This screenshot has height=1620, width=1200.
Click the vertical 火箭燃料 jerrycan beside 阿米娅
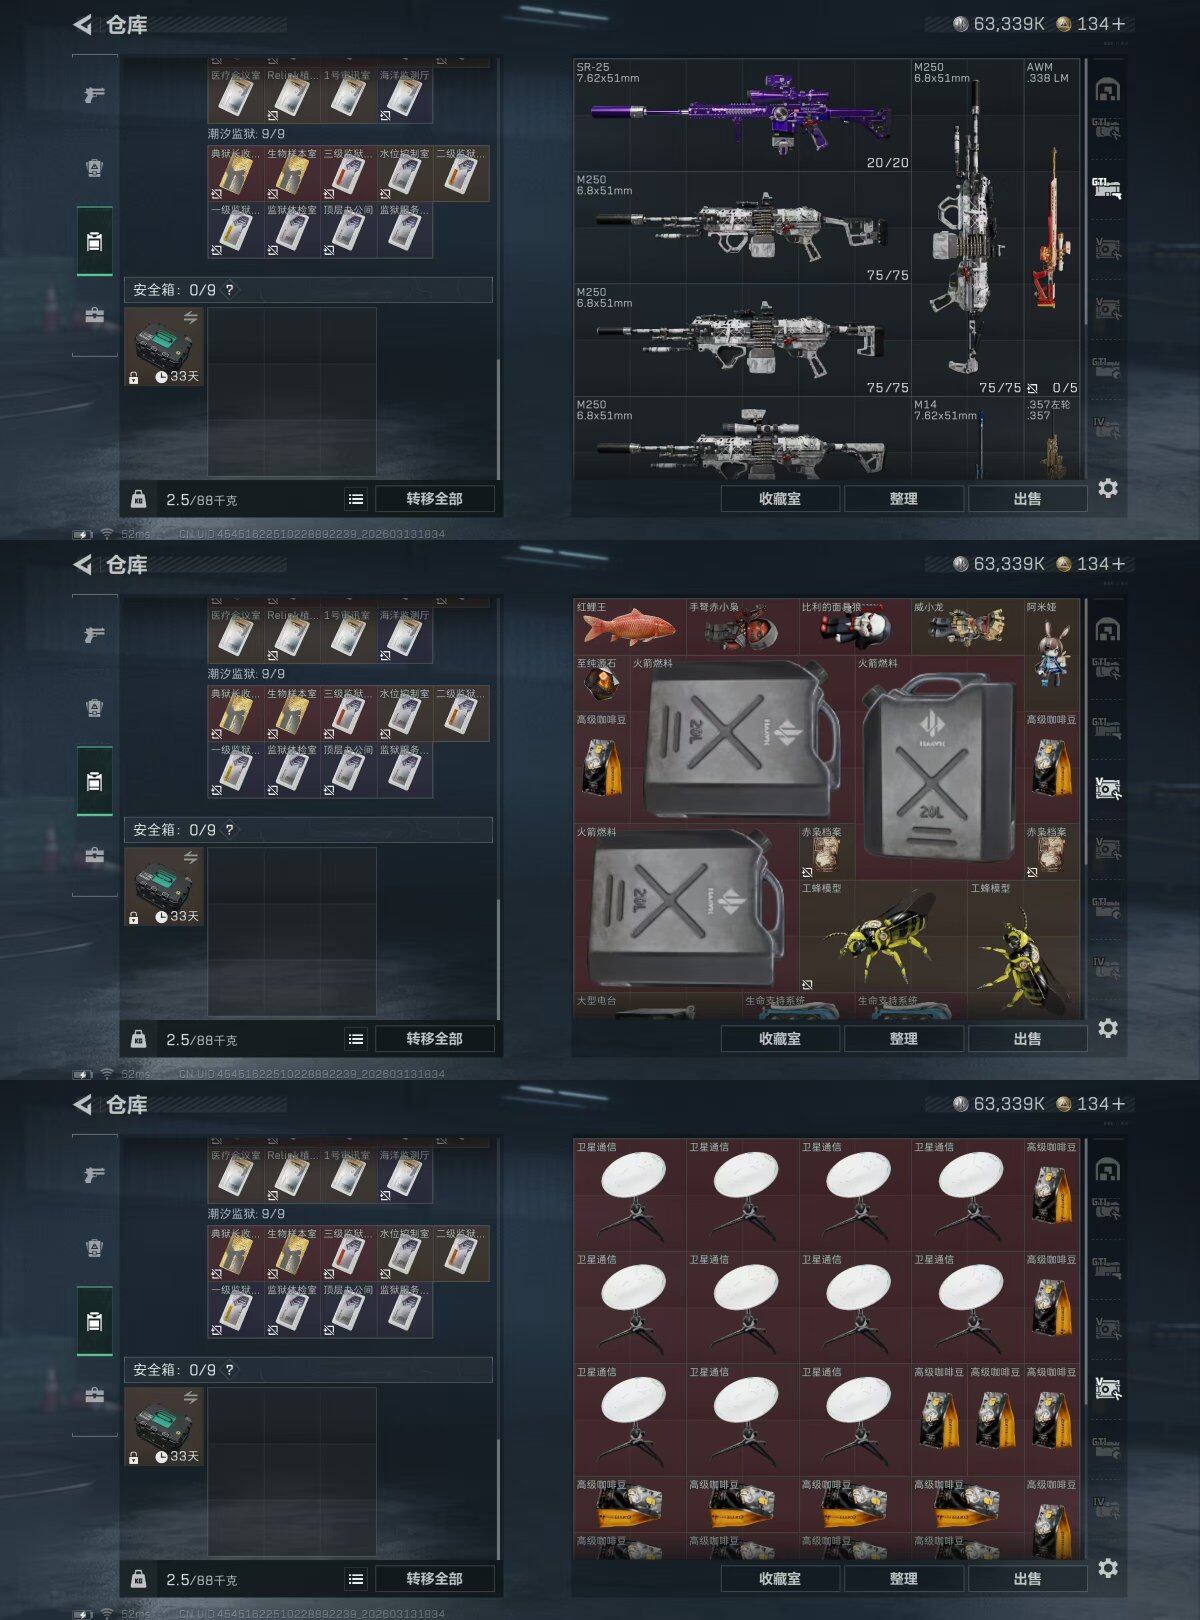point(938,767)
